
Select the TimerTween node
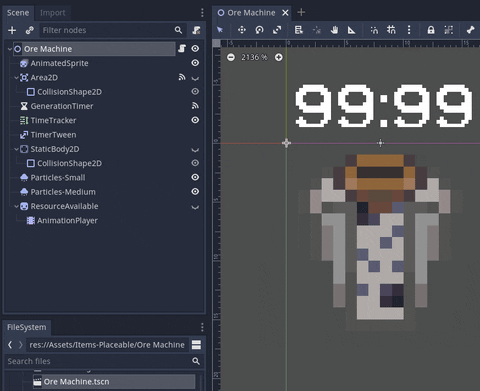tap(53, 135)
